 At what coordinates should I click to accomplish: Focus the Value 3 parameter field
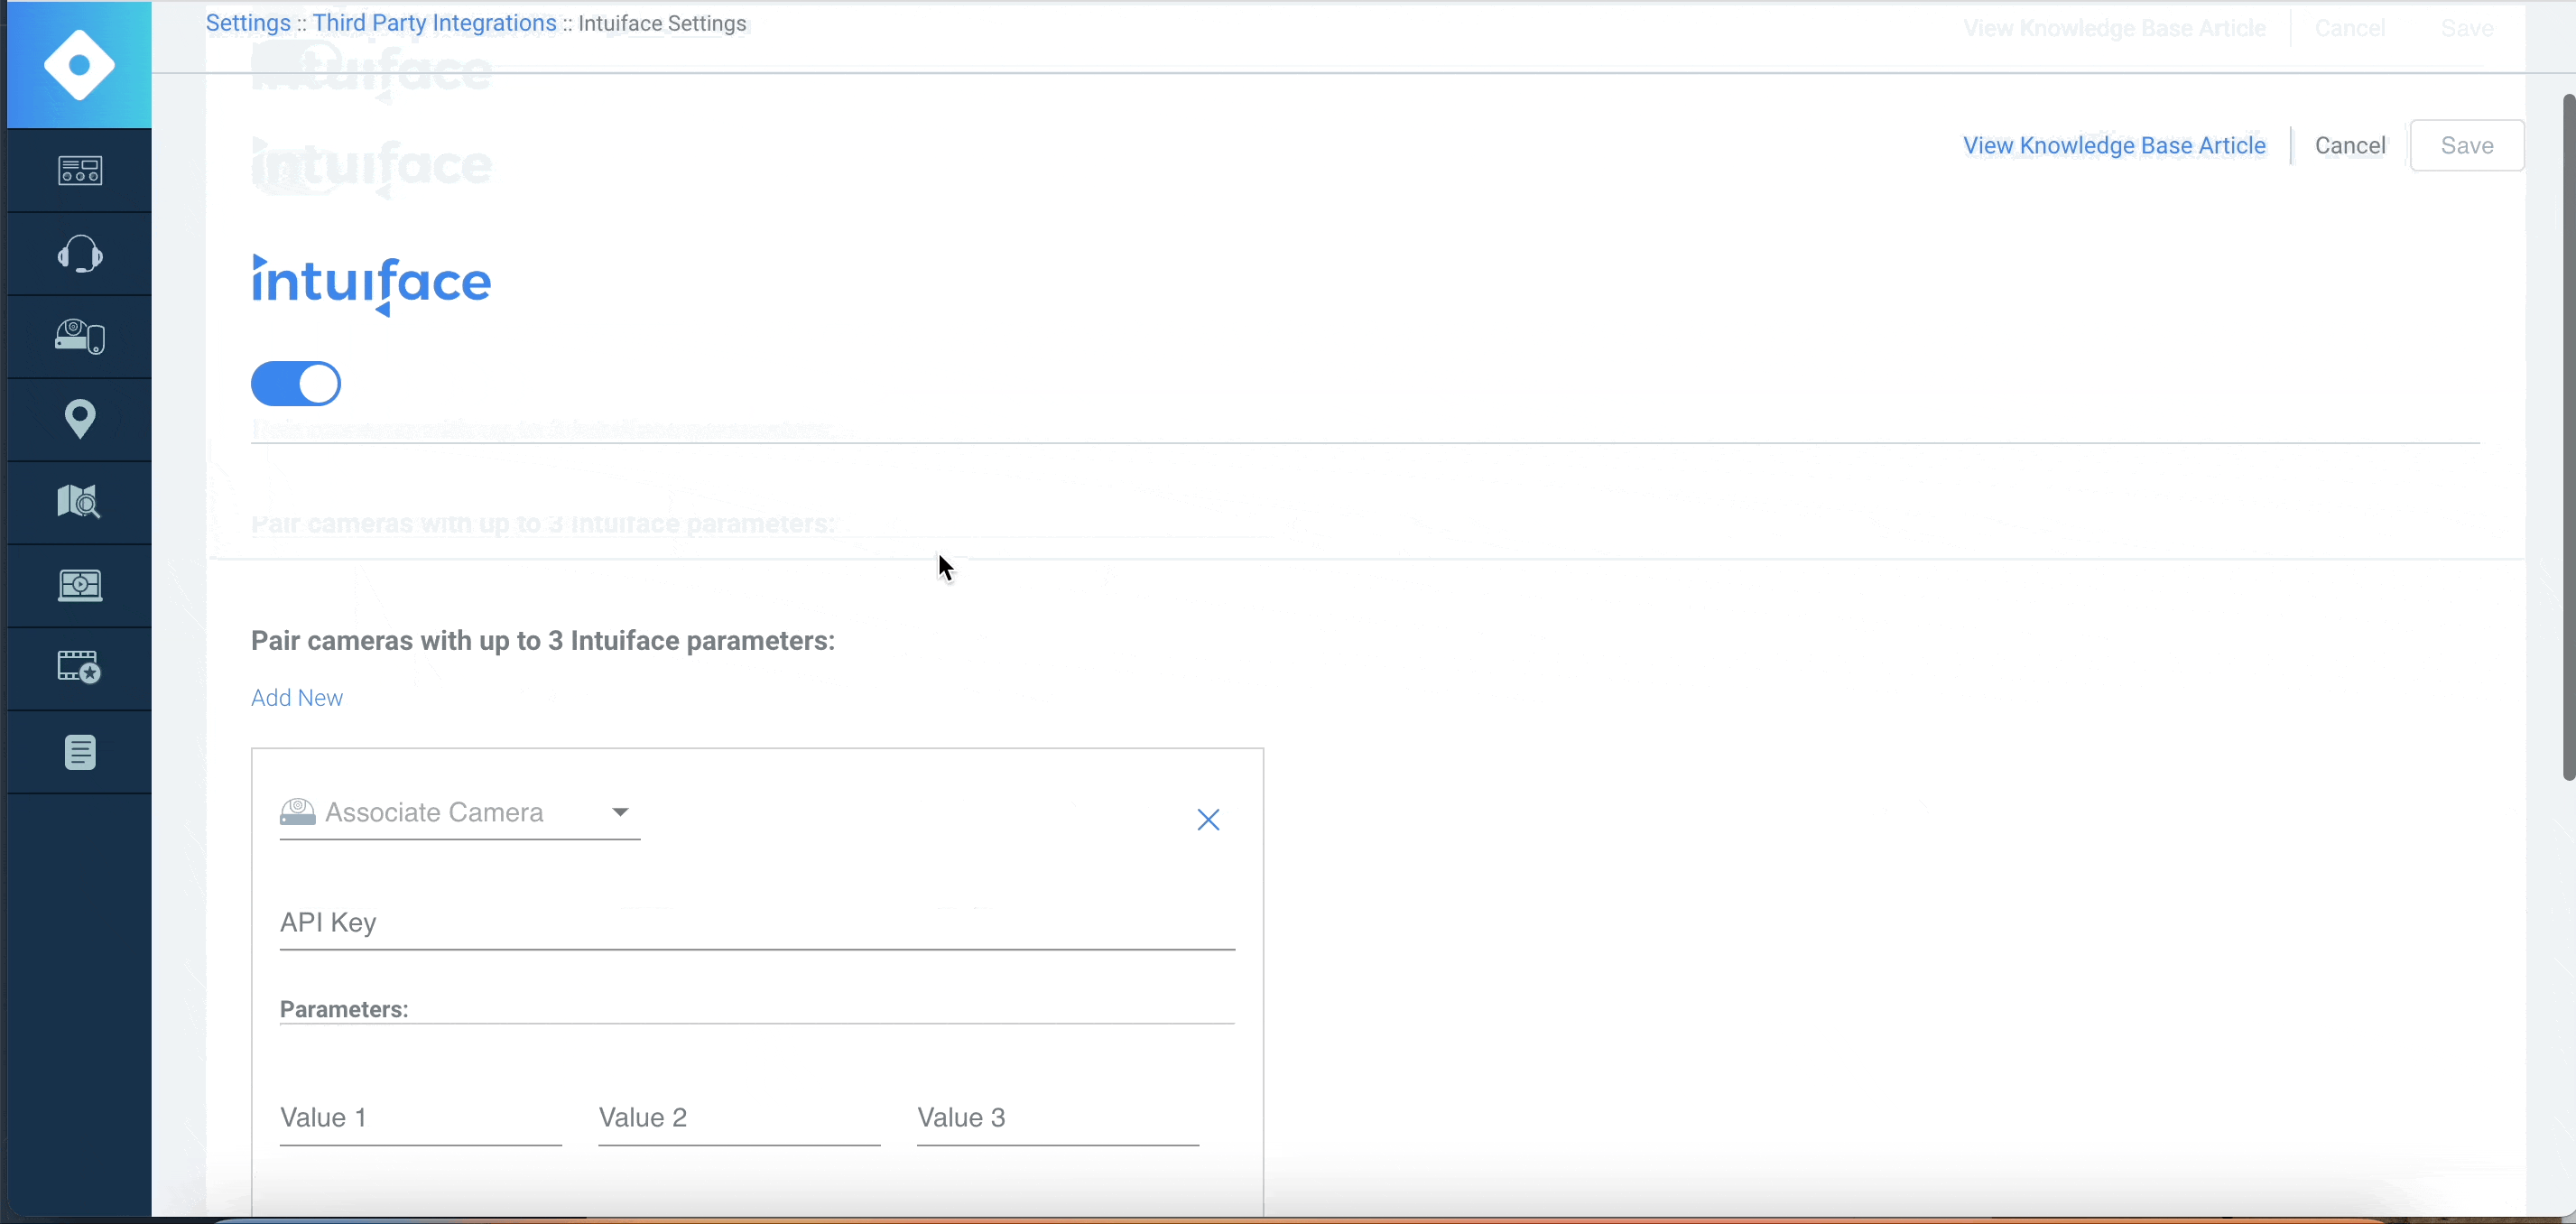[x=1058, y=1118]
